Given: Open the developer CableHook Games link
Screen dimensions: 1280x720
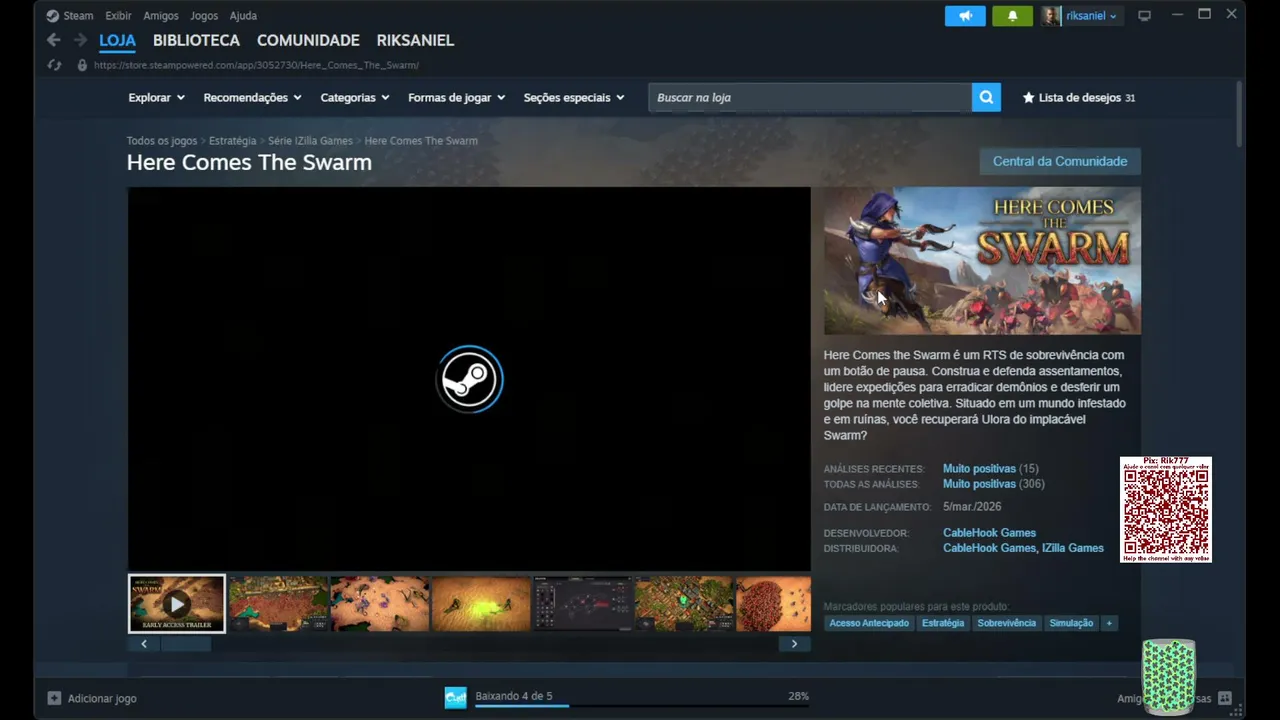Looking at the screenshot, I should coord(989,533).
